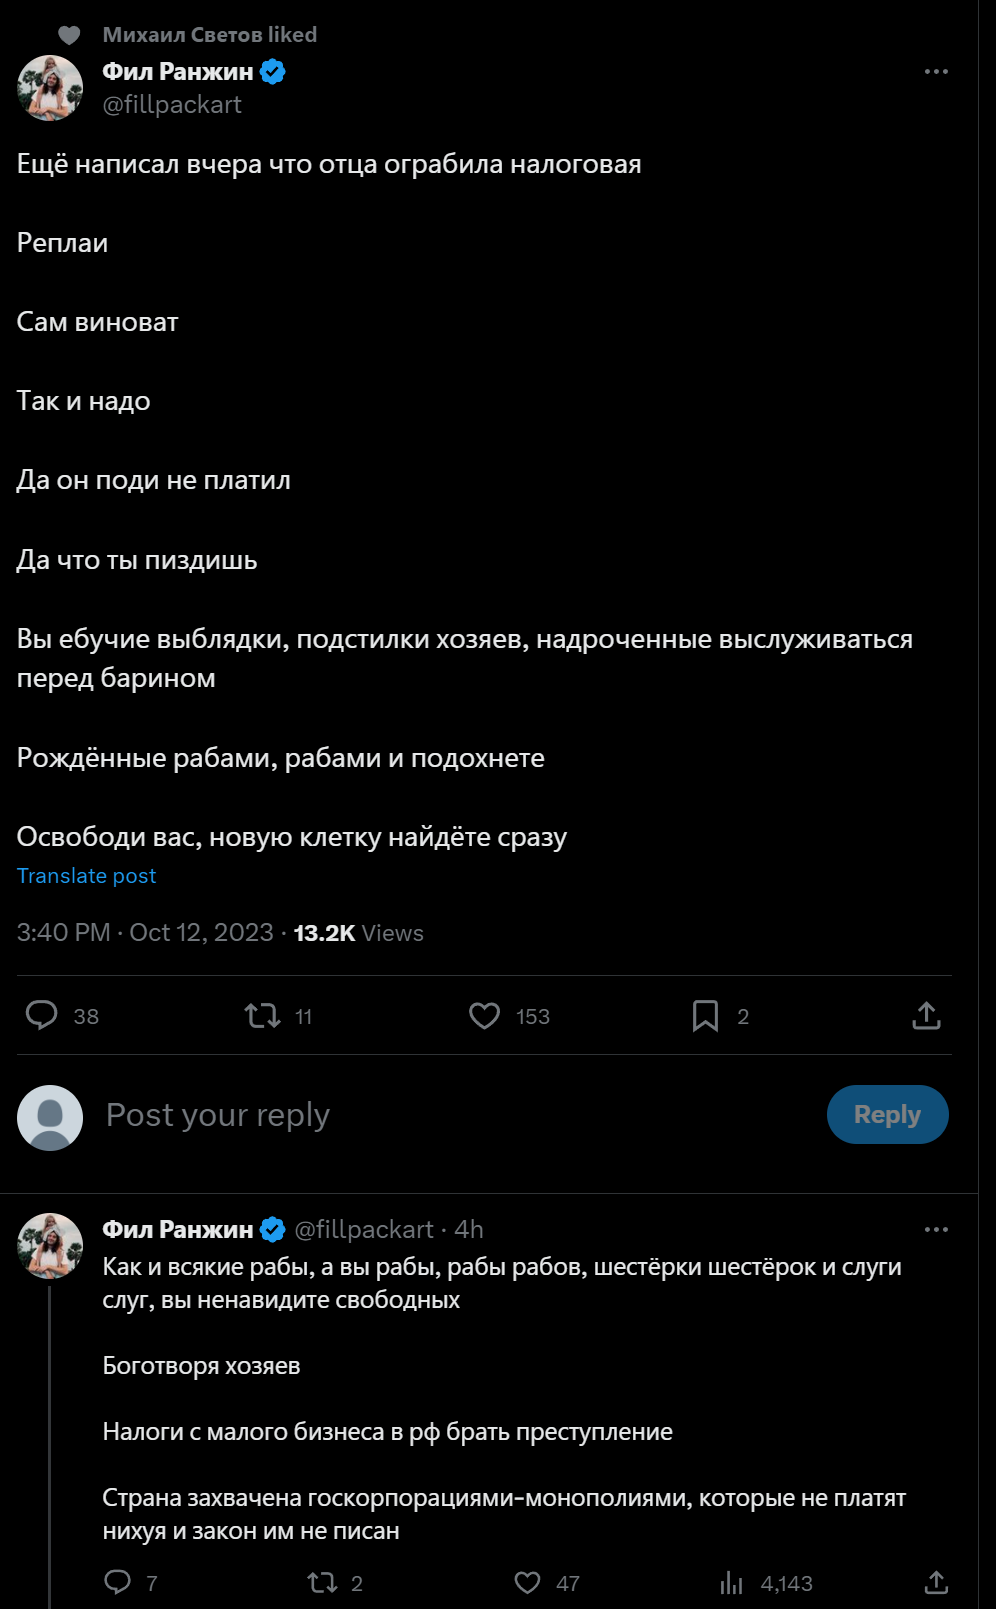Open more options on the reply post
Viewport: 996px width, 1609px height.
click(x=936, y=1230)
